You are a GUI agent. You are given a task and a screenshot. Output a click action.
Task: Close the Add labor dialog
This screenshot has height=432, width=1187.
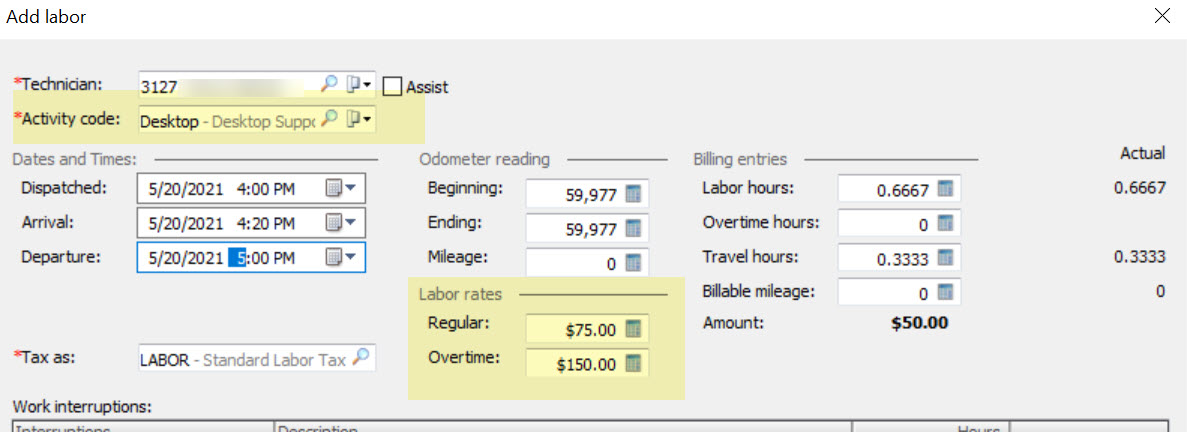[x=1162, y=16]
